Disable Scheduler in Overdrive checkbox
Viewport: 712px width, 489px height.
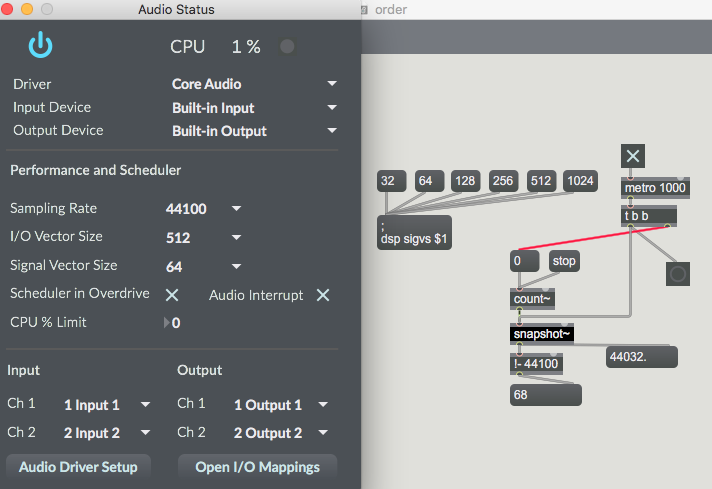172,295
